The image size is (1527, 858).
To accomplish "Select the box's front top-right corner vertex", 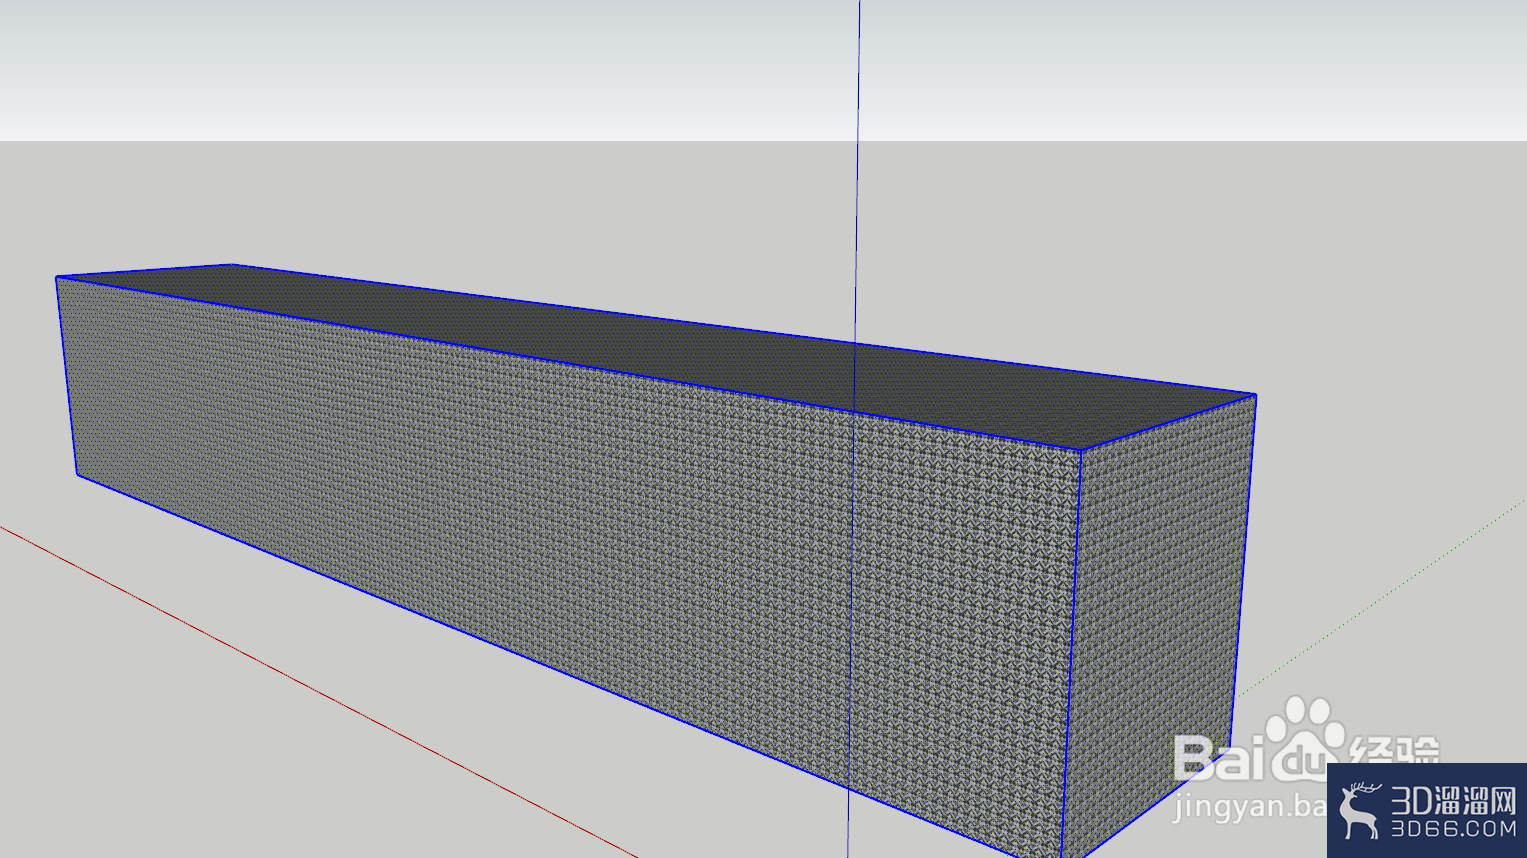I will click(x=1081, y=450).
